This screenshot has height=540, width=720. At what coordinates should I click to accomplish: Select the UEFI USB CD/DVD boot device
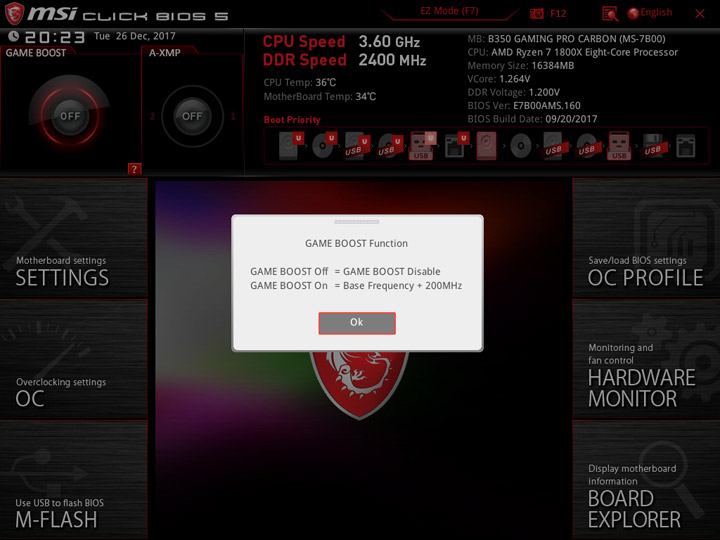point(389,146)
